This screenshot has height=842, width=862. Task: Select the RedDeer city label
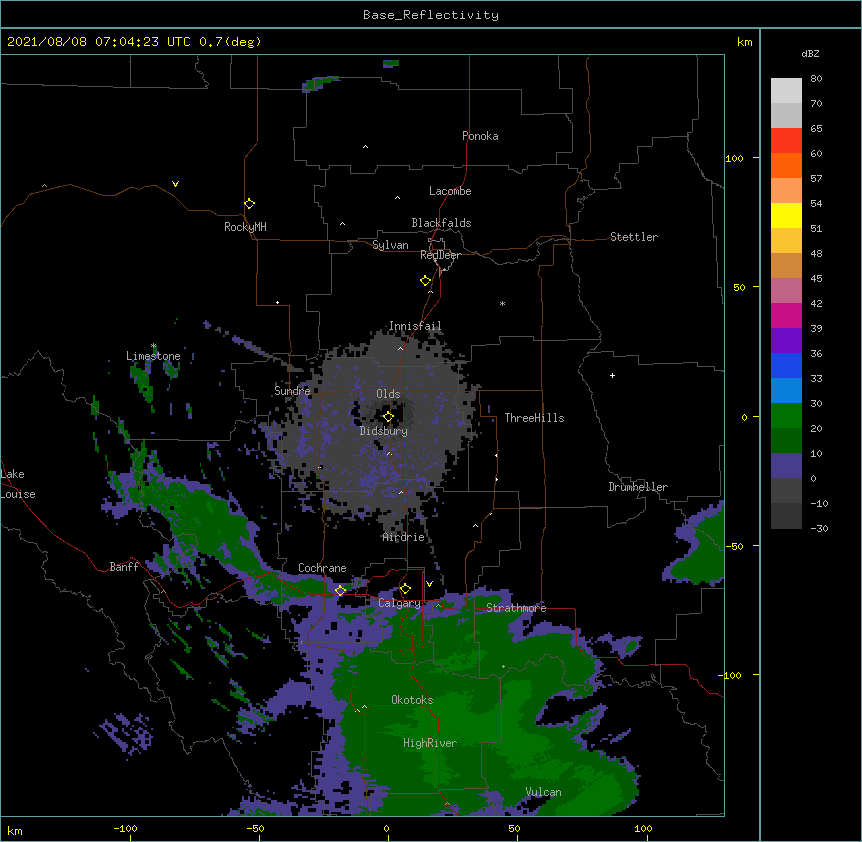click(440, 255)
